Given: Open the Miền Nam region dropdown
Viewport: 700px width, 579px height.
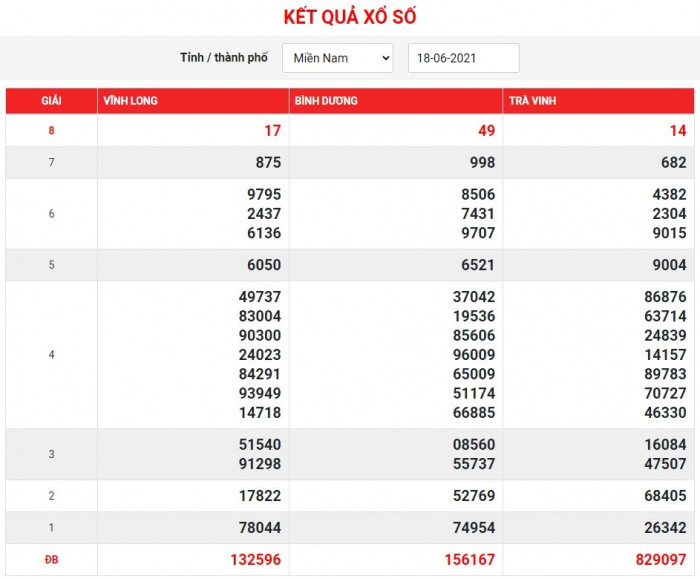Looking at the screenshot, I should [x=337, y=58].
